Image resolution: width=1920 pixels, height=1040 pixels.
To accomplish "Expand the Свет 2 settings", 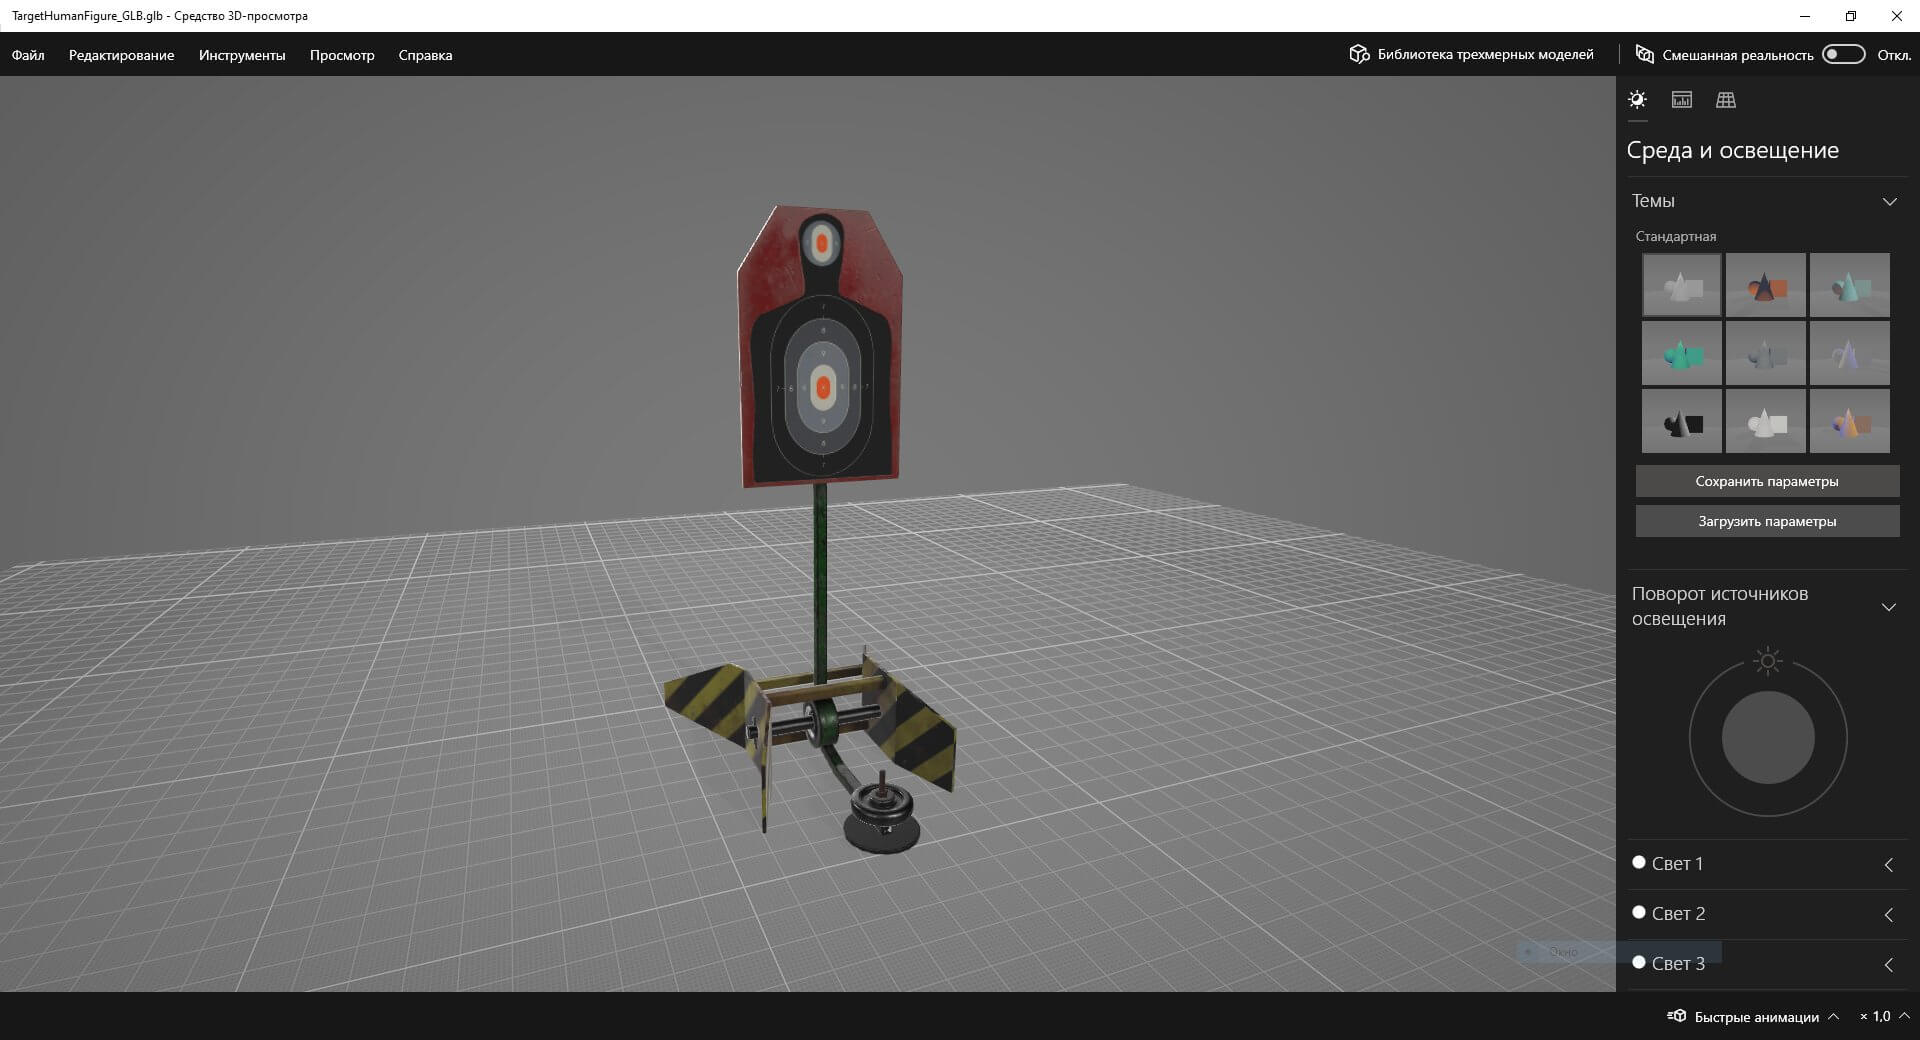I will (x=1888, y=915).
